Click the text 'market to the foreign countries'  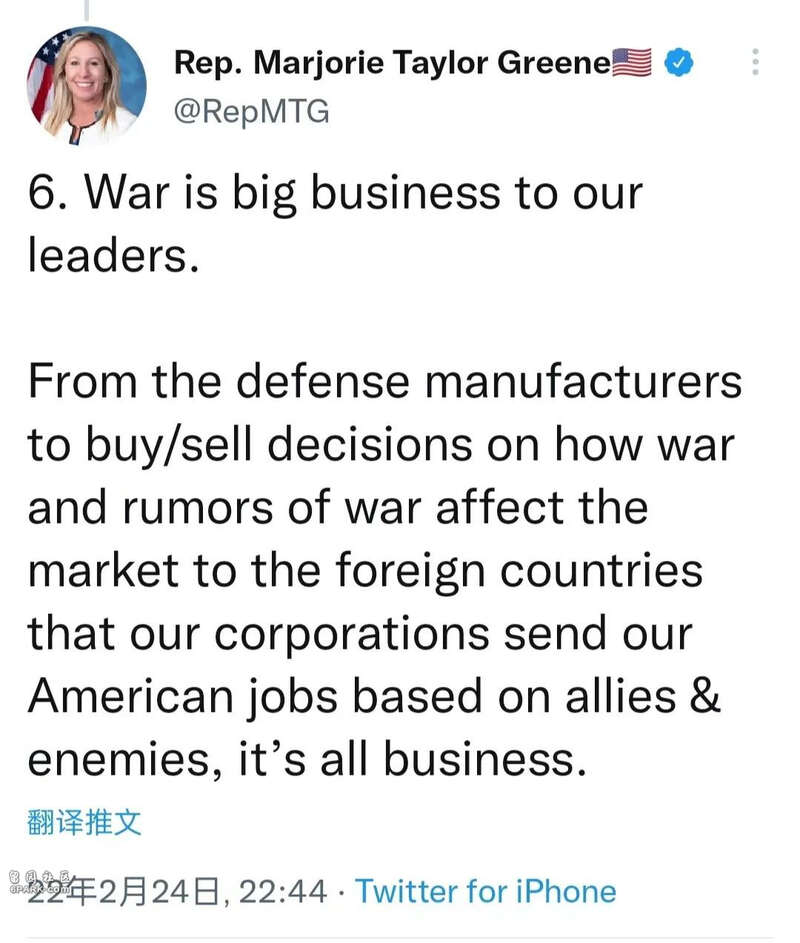click(x=365, y=571)
